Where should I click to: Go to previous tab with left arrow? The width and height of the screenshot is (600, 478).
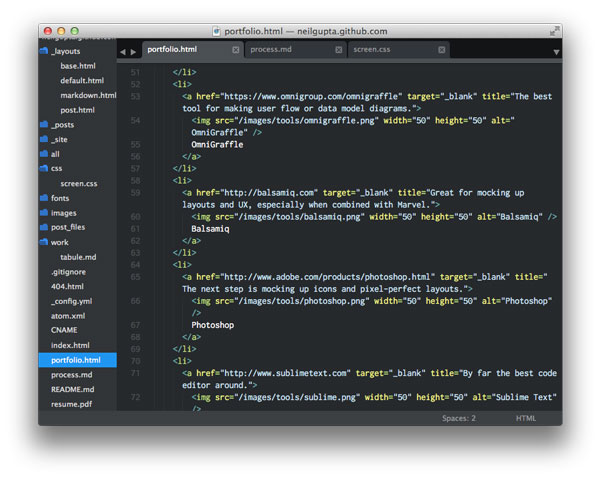pyautogui.click(x=122, y=52)
